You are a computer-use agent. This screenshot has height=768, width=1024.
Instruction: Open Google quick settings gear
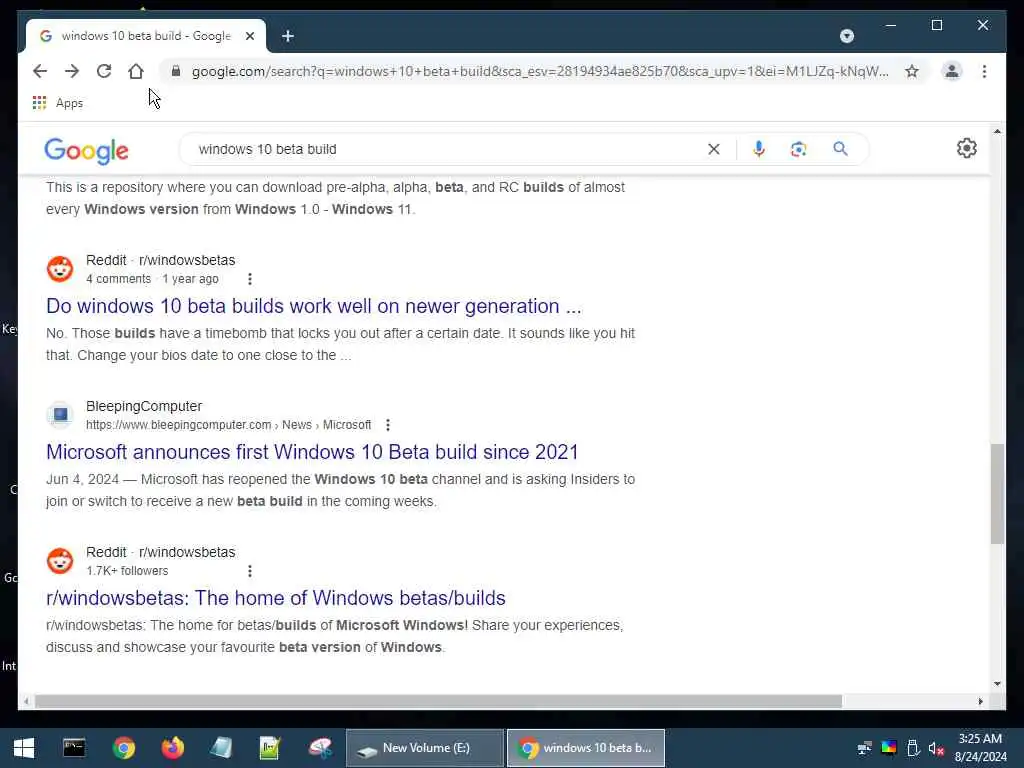click(967, 148)
